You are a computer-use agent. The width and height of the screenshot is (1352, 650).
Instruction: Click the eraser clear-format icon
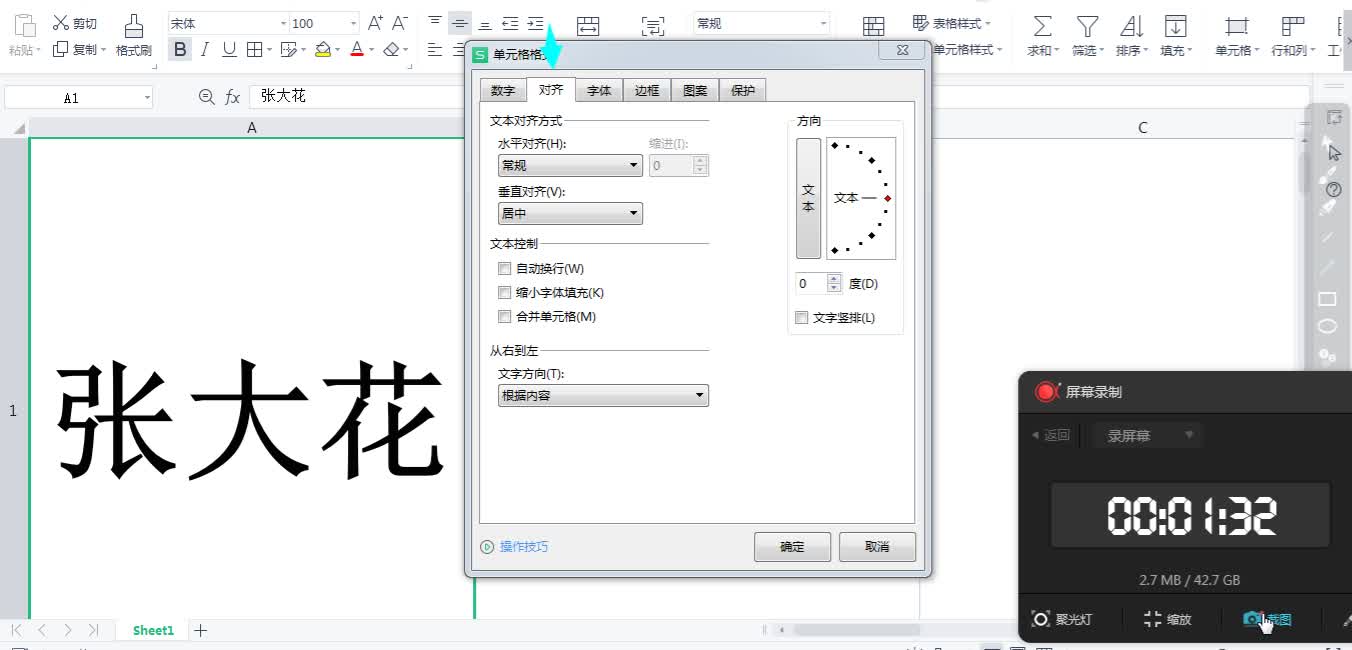tap(391, 49)
